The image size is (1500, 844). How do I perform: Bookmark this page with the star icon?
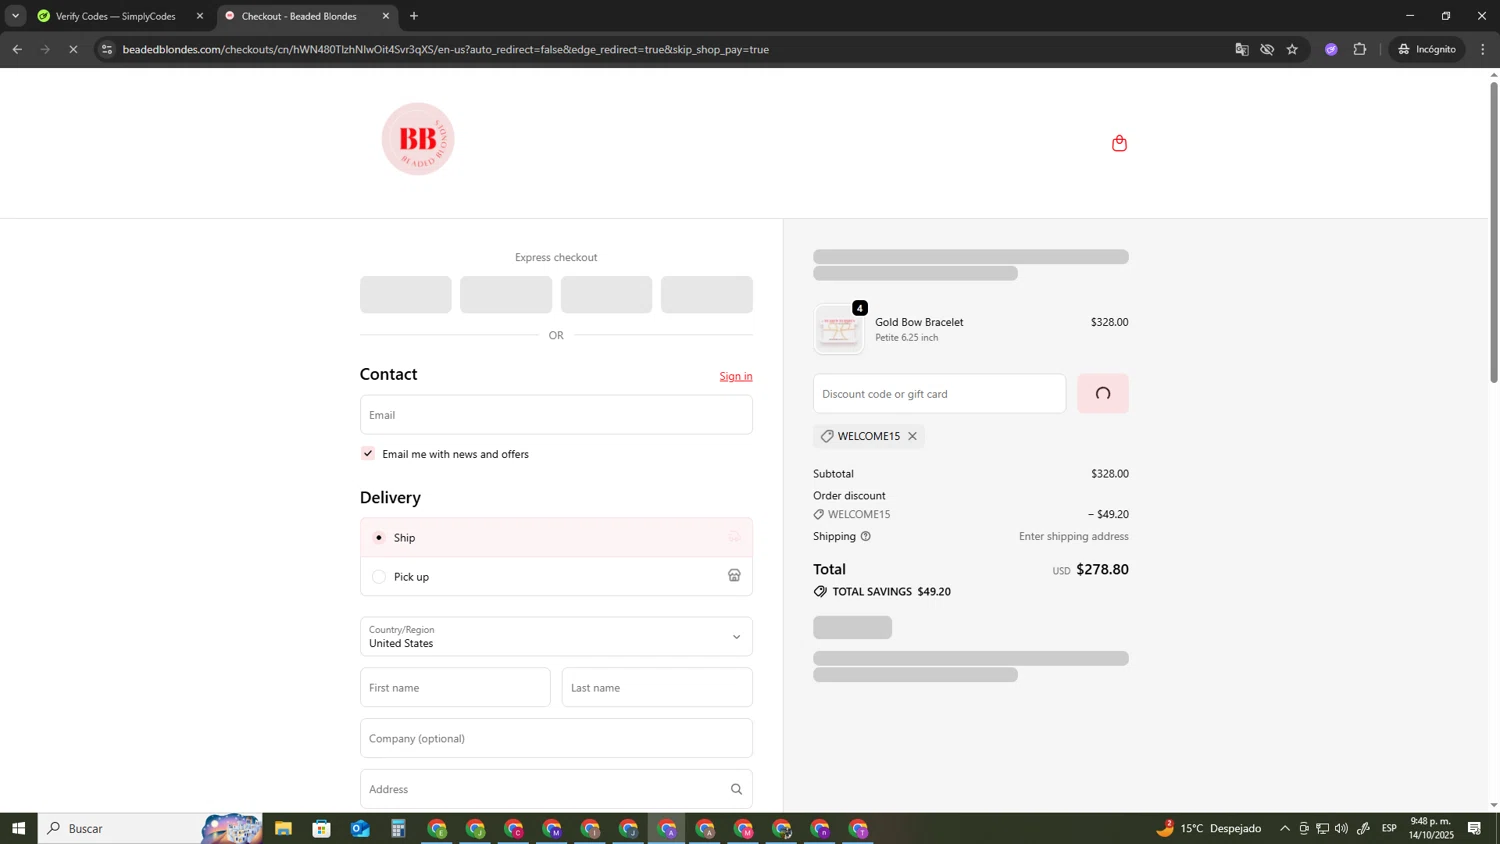click(1292, 49)
